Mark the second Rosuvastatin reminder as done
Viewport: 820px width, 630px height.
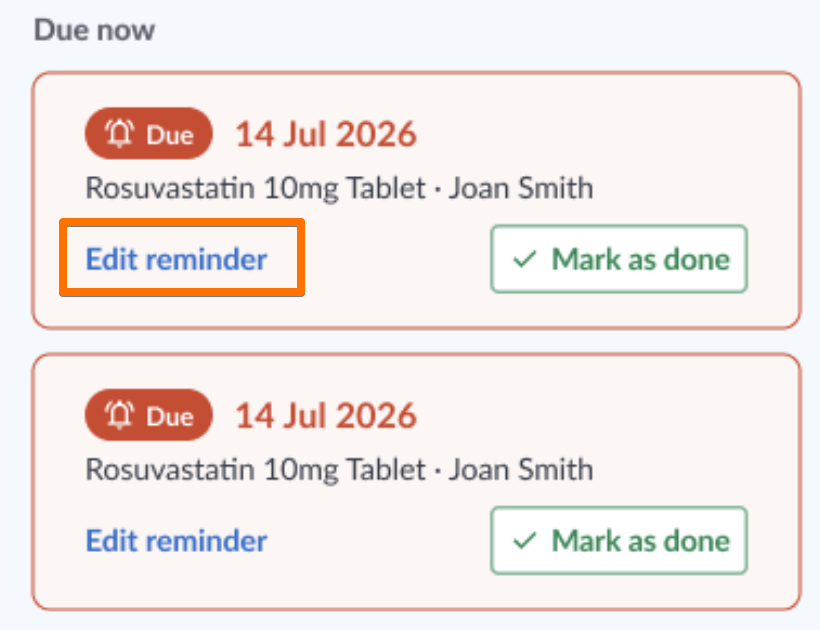tap(619, 540)
